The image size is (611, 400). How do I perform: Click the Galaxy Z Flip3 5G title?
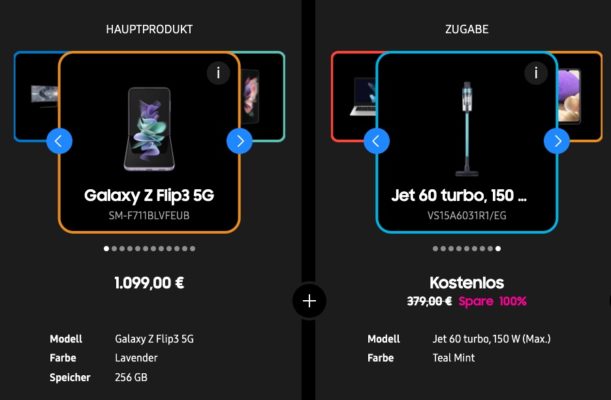149,195
